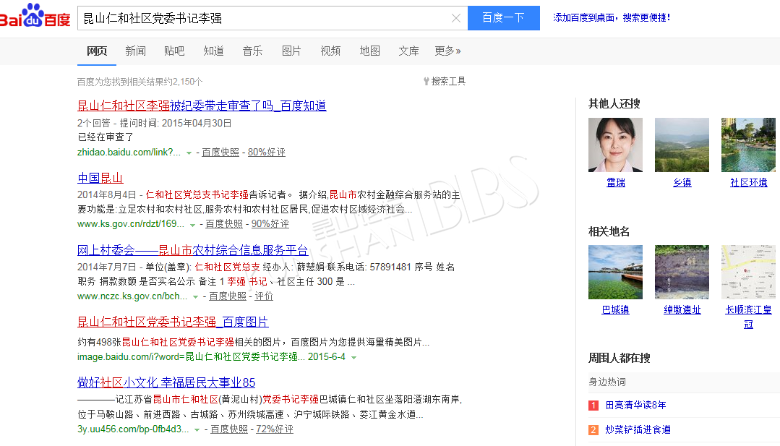This screenshot has width=780, height=446.
Task: Switch to the 图片 tab
Action: [x=291, y=51]
